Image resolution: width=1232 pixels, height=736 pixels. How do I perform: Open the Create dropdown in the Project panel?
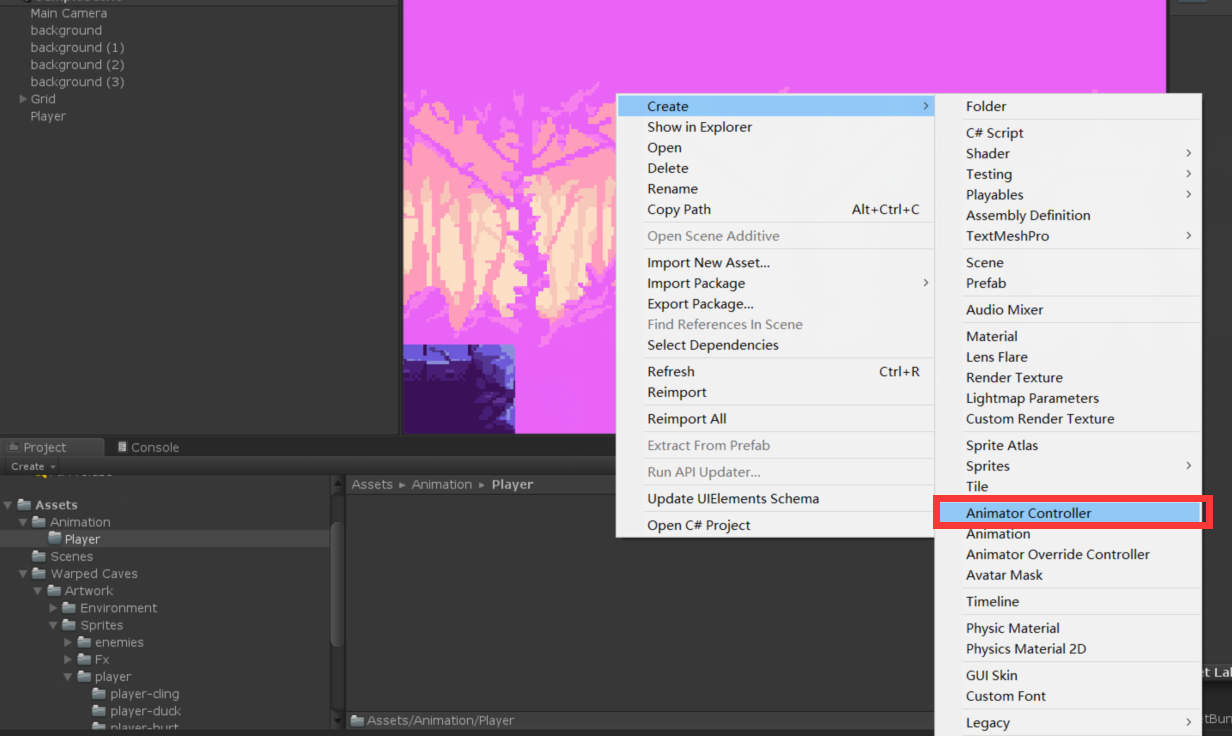(x=31, y=466)
